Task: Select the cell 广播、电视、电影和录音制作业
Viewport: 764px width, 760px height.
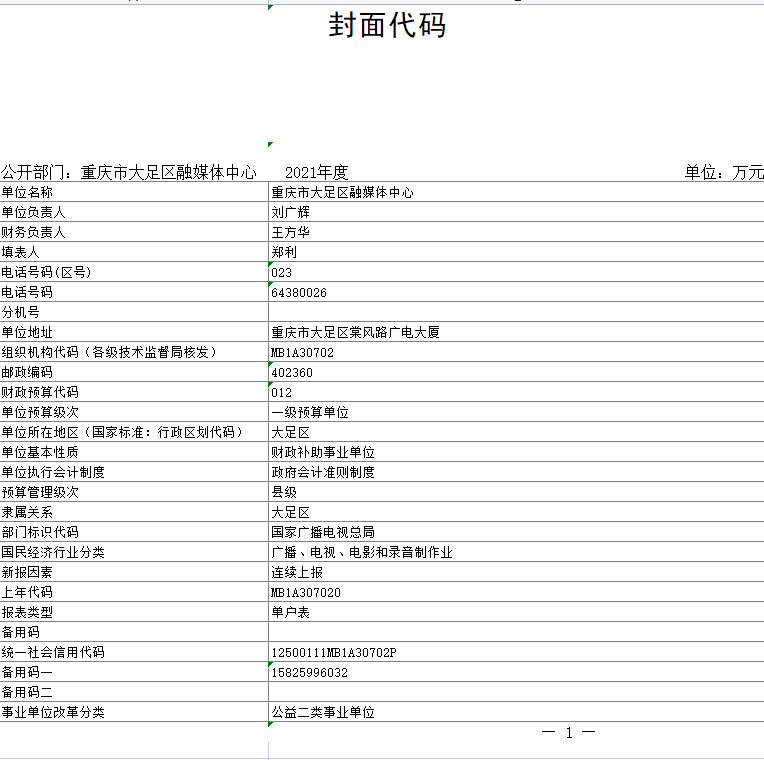Action: 516,551
